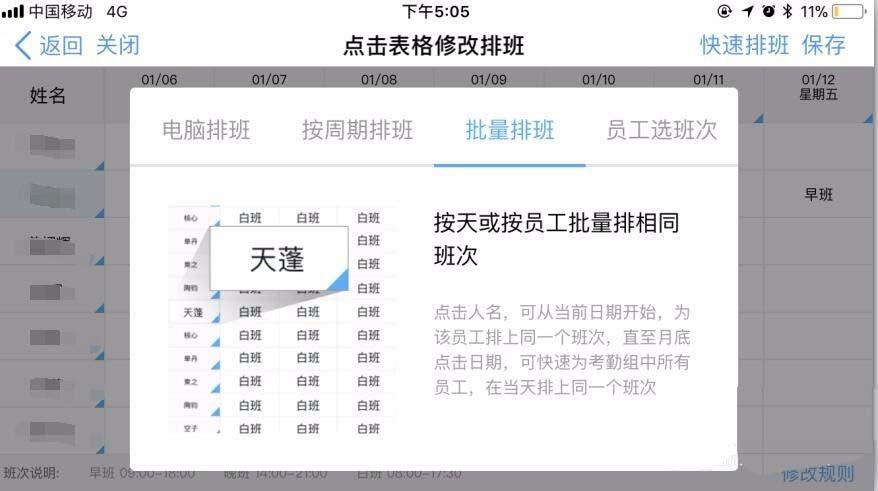The height and width of the screenshot is (491, 878).
Task: Tap the 01/06 date column header
Action: (159, 80)
